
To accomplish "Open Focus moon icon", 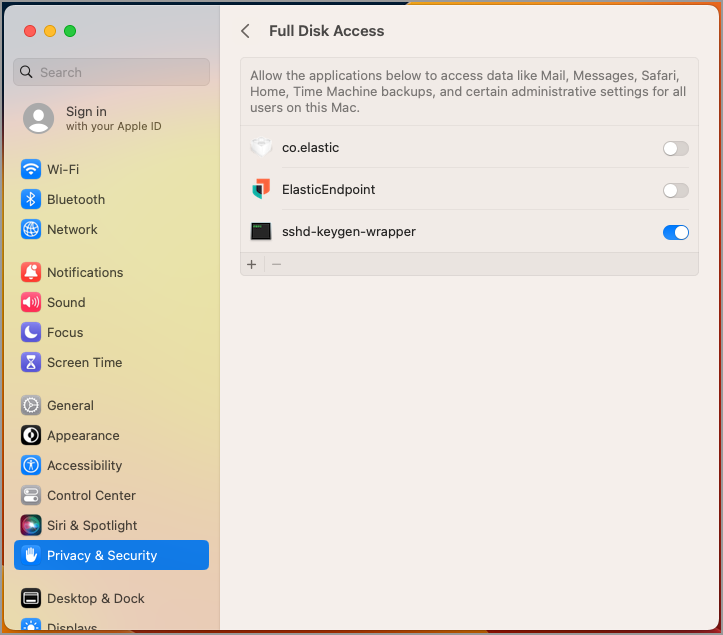I will pos(31,332).
